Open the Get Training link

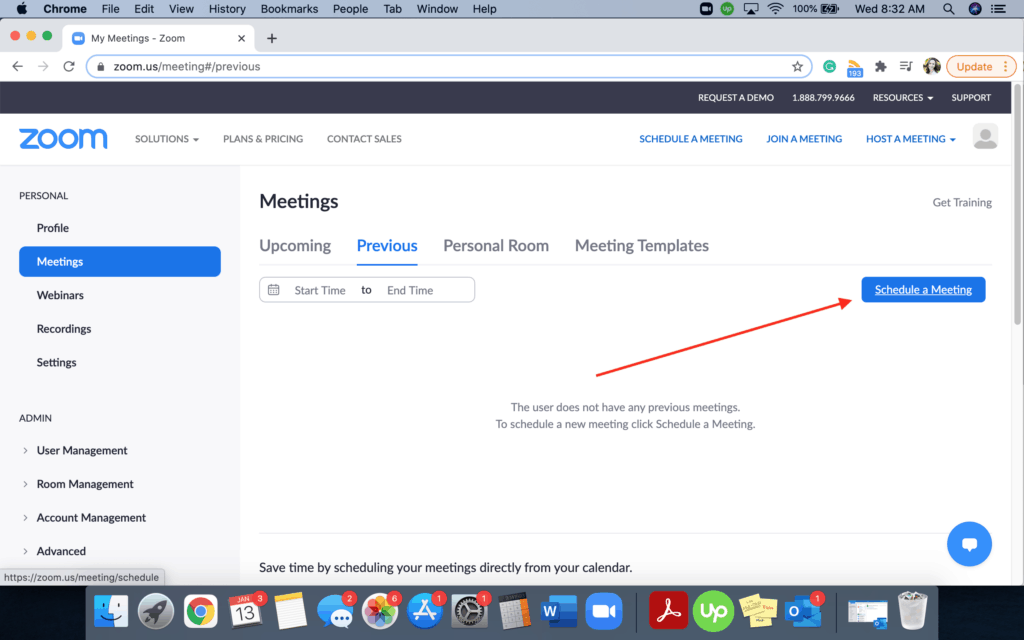pyautogui.click(x=961, y=202)
